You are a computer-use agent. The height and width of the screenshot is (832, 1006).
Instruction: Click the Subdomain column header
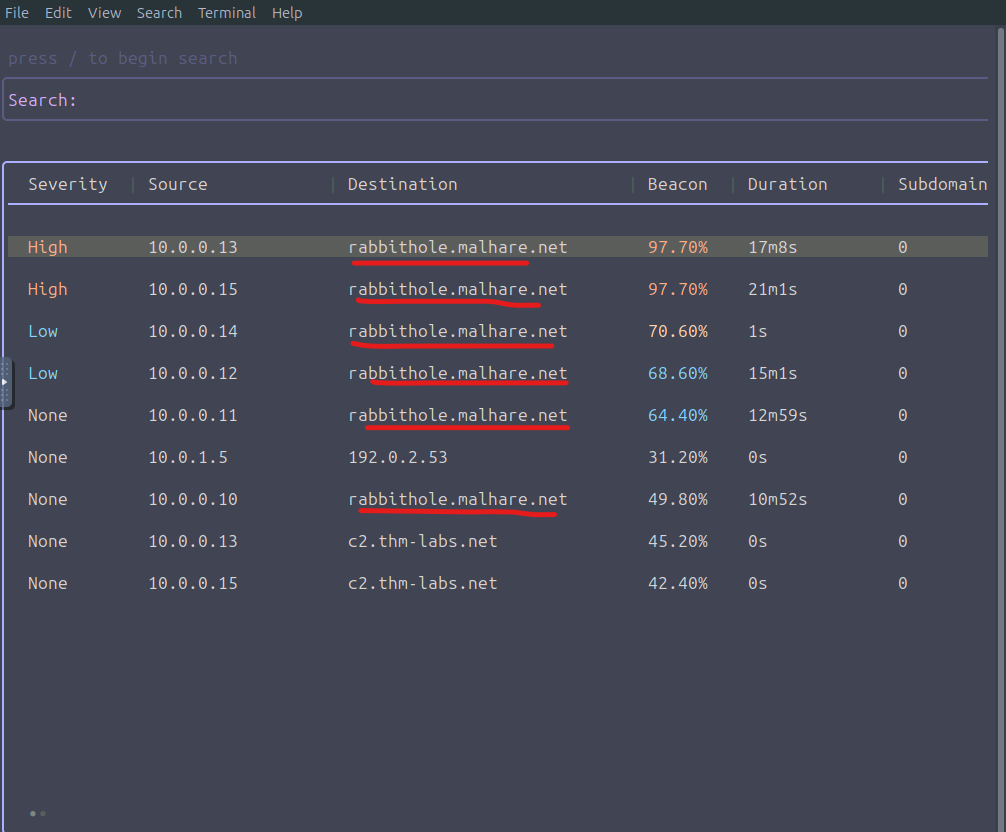(942, 184)
